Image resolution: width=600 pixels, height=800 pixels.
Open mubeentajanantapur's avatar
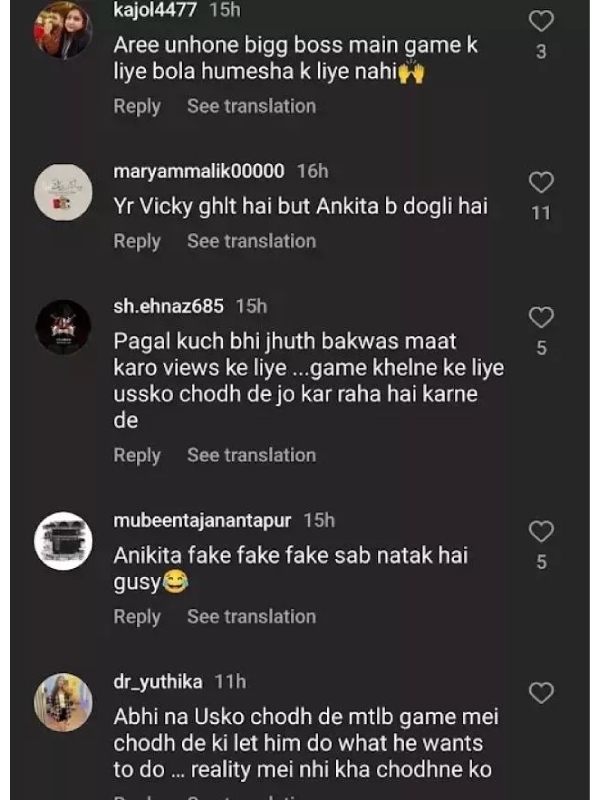63,541
